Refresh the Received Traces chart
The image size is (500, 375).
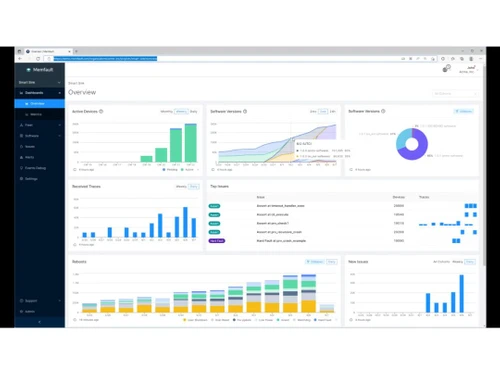[75, 245]
